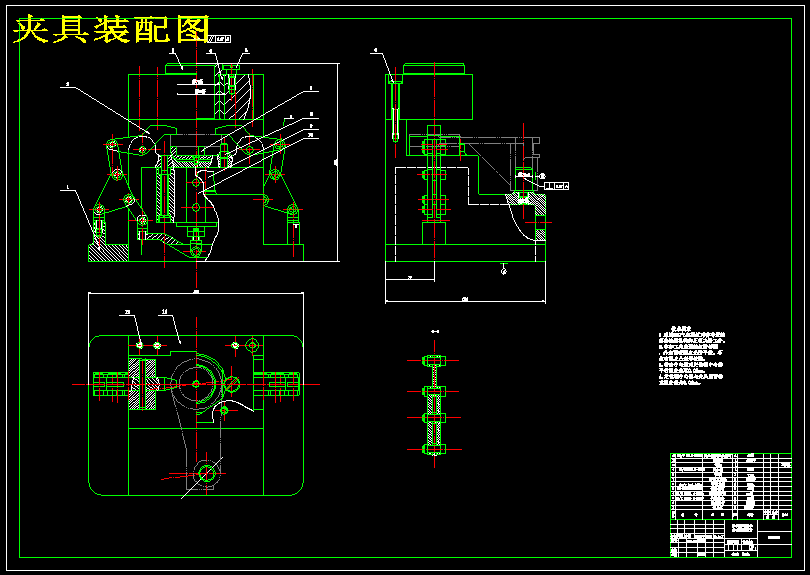The height and width of the screenshot is (575, 810).
Task: Click the hatched rectangle in the plan view
Action: point(142,384)
